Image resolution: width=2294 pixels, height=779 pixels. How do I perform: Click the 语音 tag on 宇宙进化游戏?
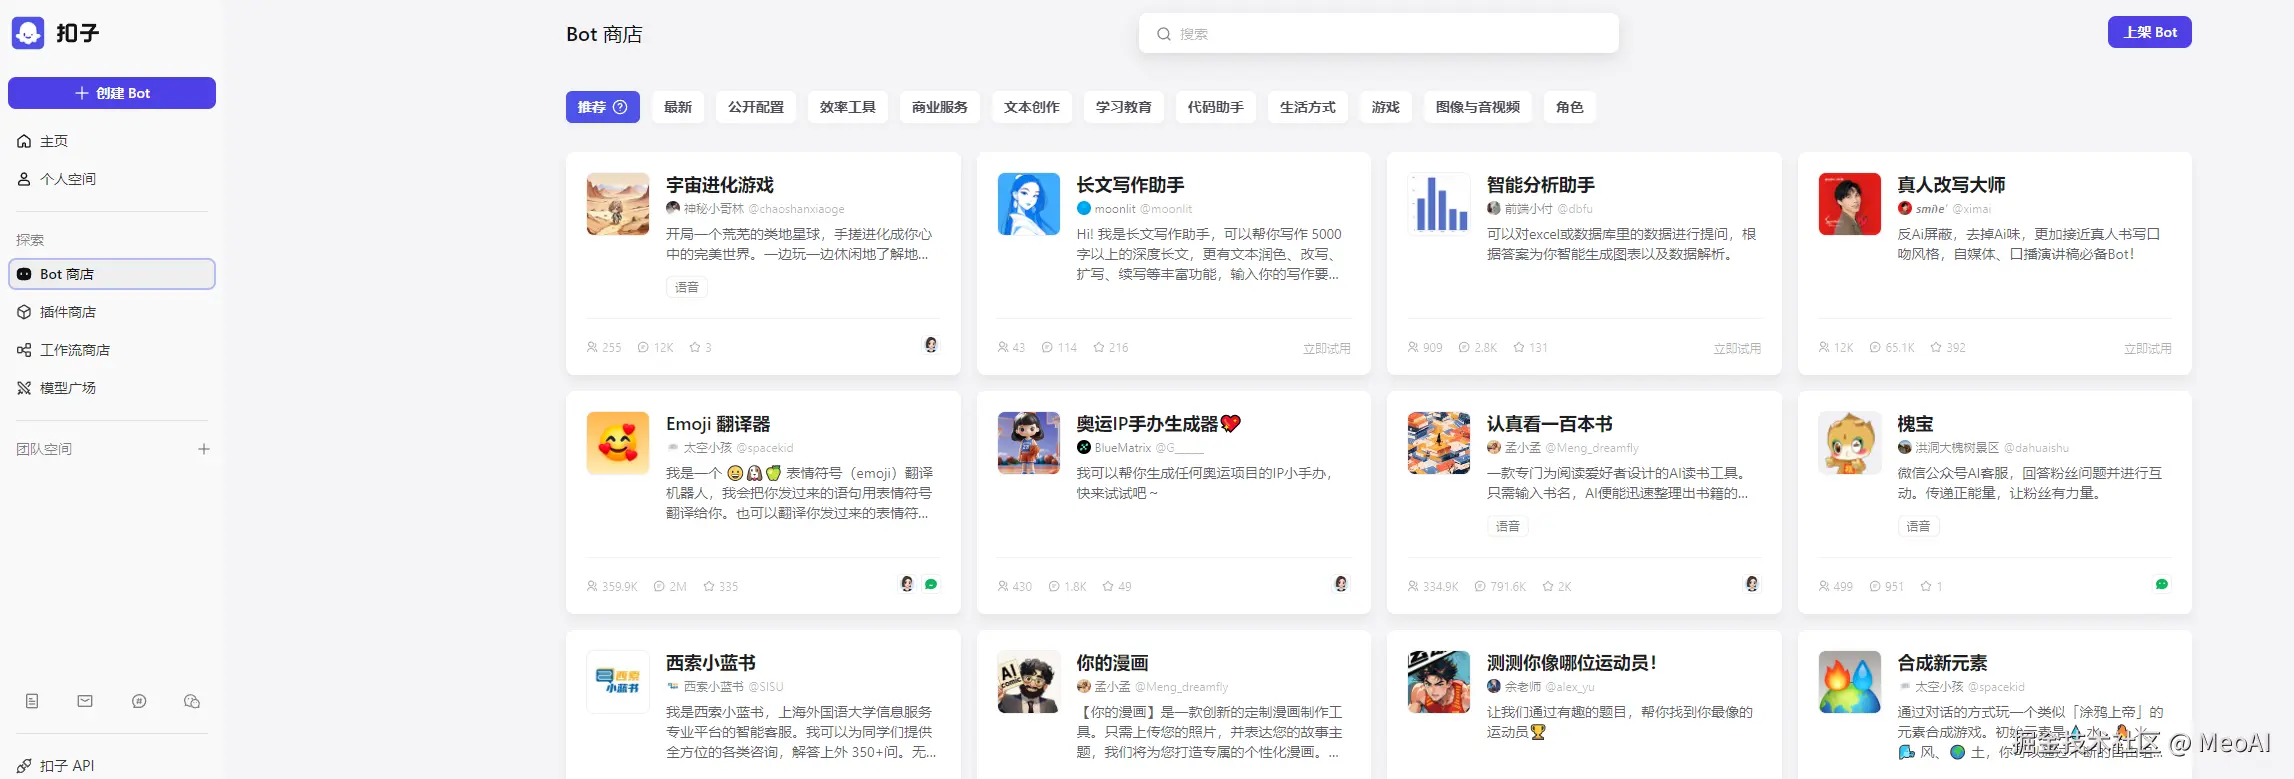687,287
